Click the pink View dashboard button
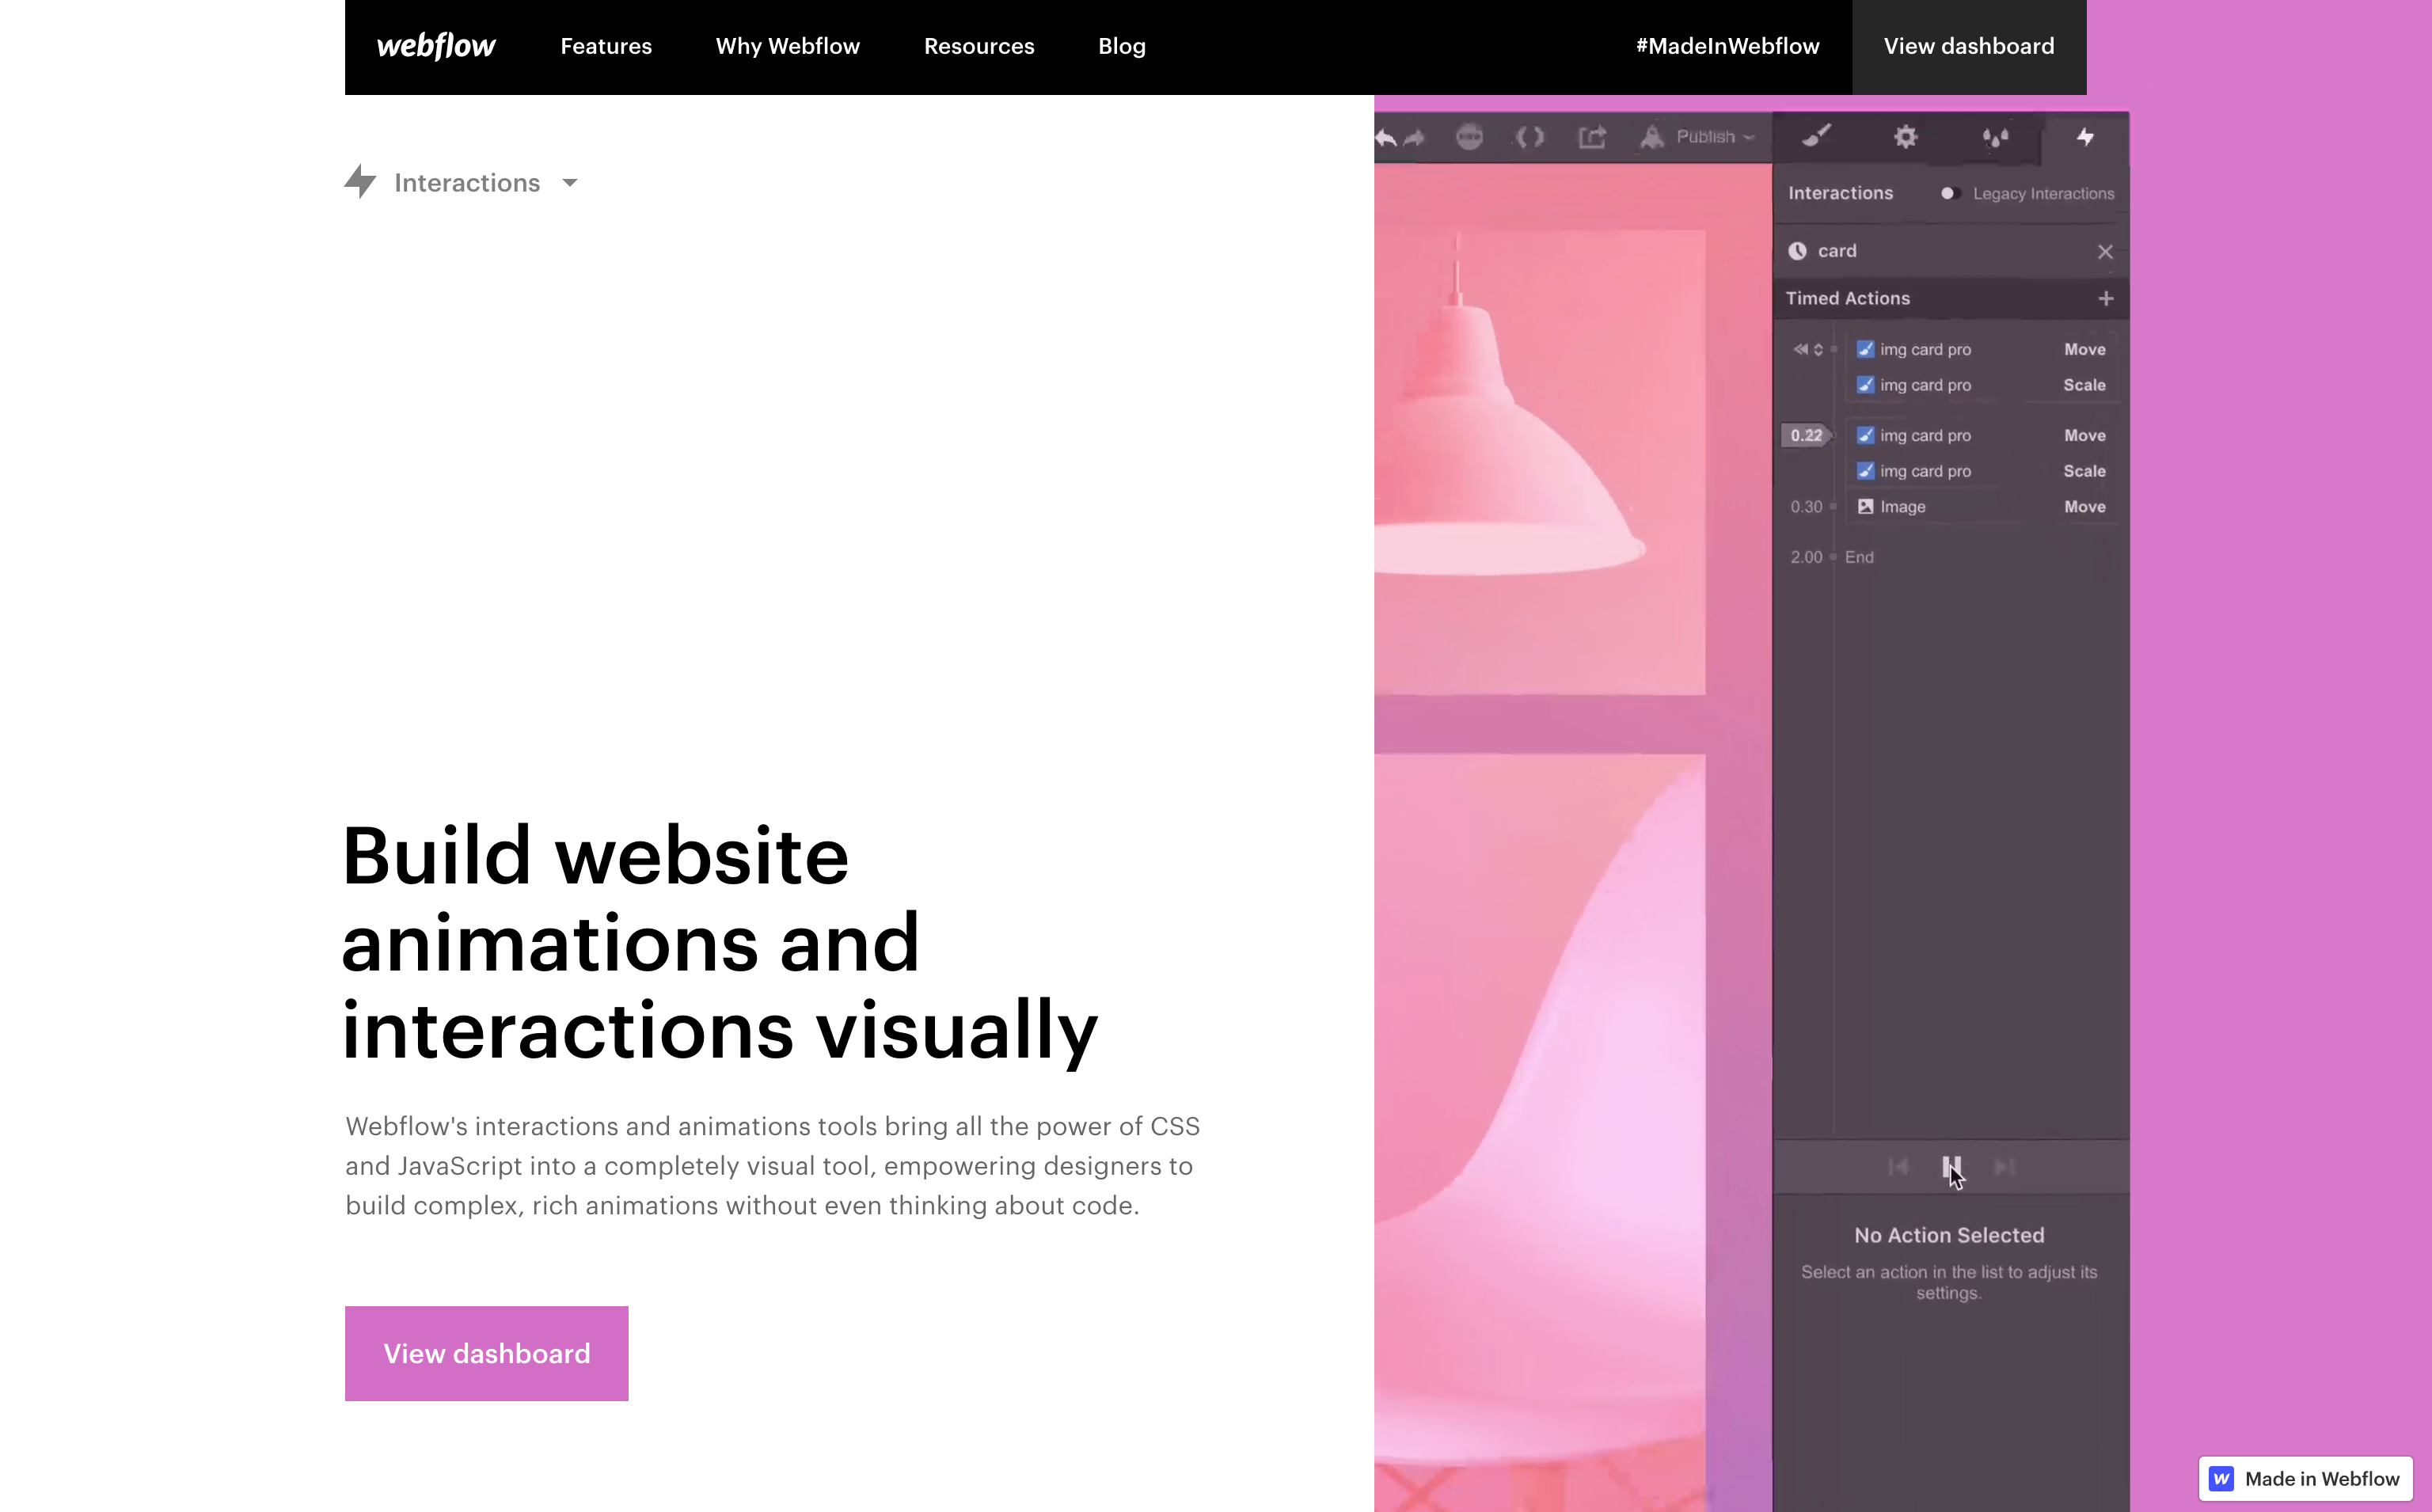2432x1512 pixels. (x=487, y=1353)
